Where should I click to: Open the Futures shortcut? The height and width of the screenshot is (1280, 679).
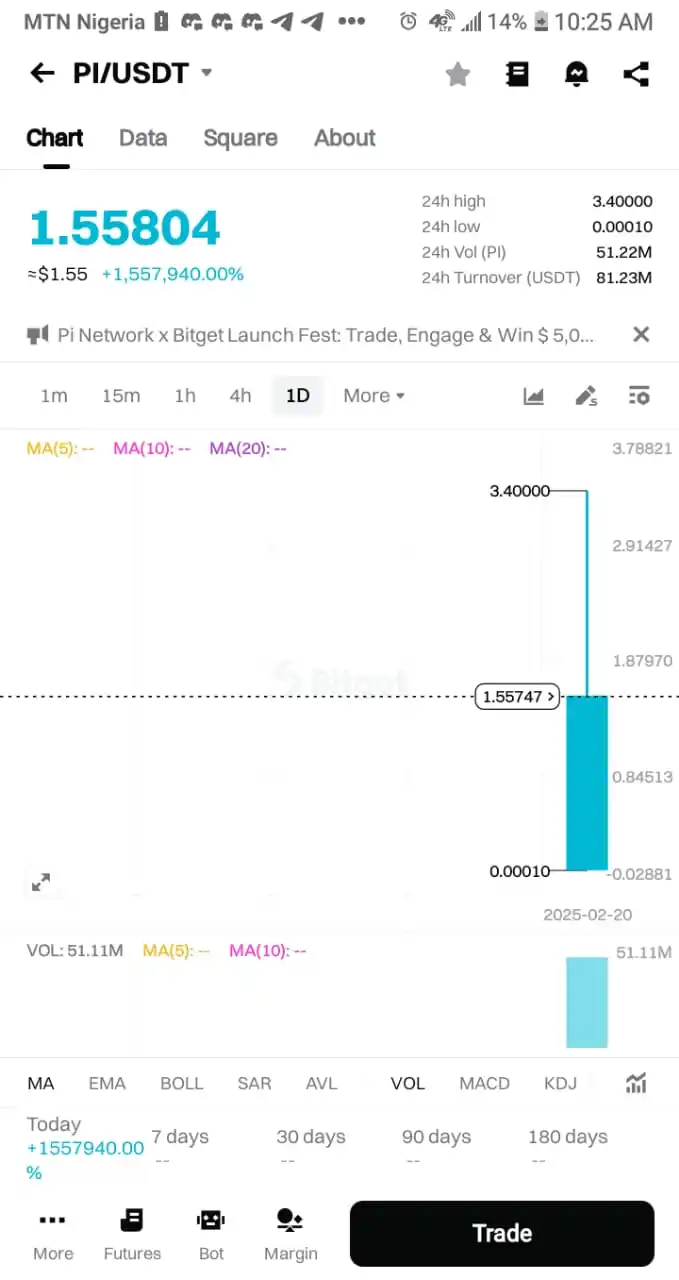point(132,1235)
